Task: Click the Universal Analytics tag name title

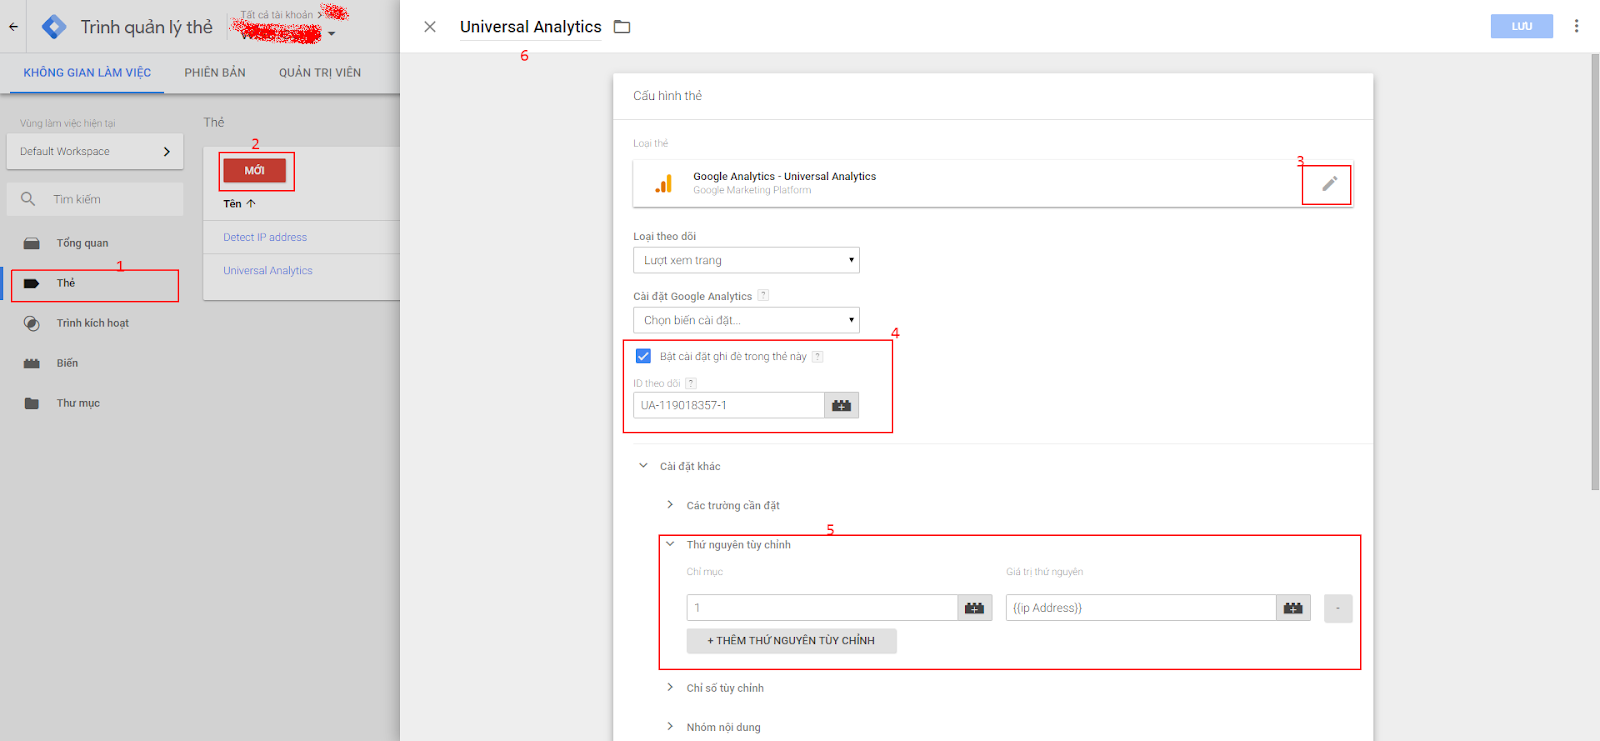Action: [531, 27]
